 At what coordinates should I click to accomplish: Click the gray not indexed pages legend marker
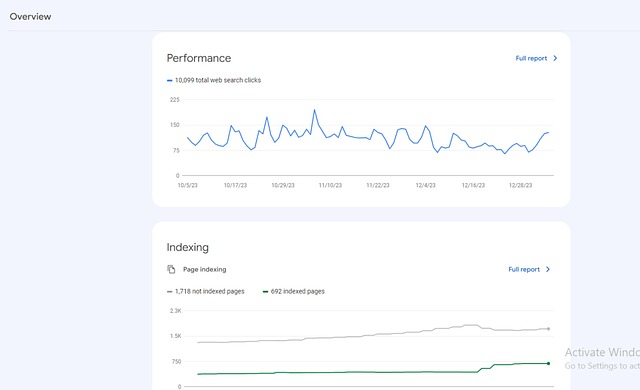pyautogui.click(x=169, y=292)
